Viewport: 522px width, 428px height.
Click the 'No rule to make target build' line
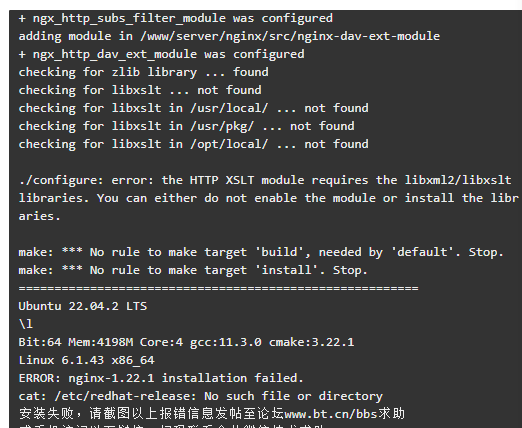pos(261,252)
